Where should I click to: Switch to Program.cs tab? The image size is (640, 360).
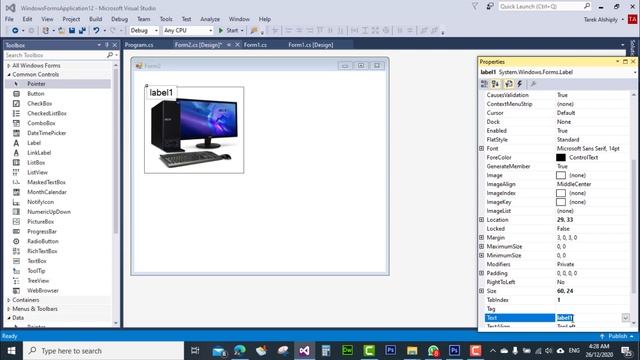pyautogui.click(x=139, y=45)
